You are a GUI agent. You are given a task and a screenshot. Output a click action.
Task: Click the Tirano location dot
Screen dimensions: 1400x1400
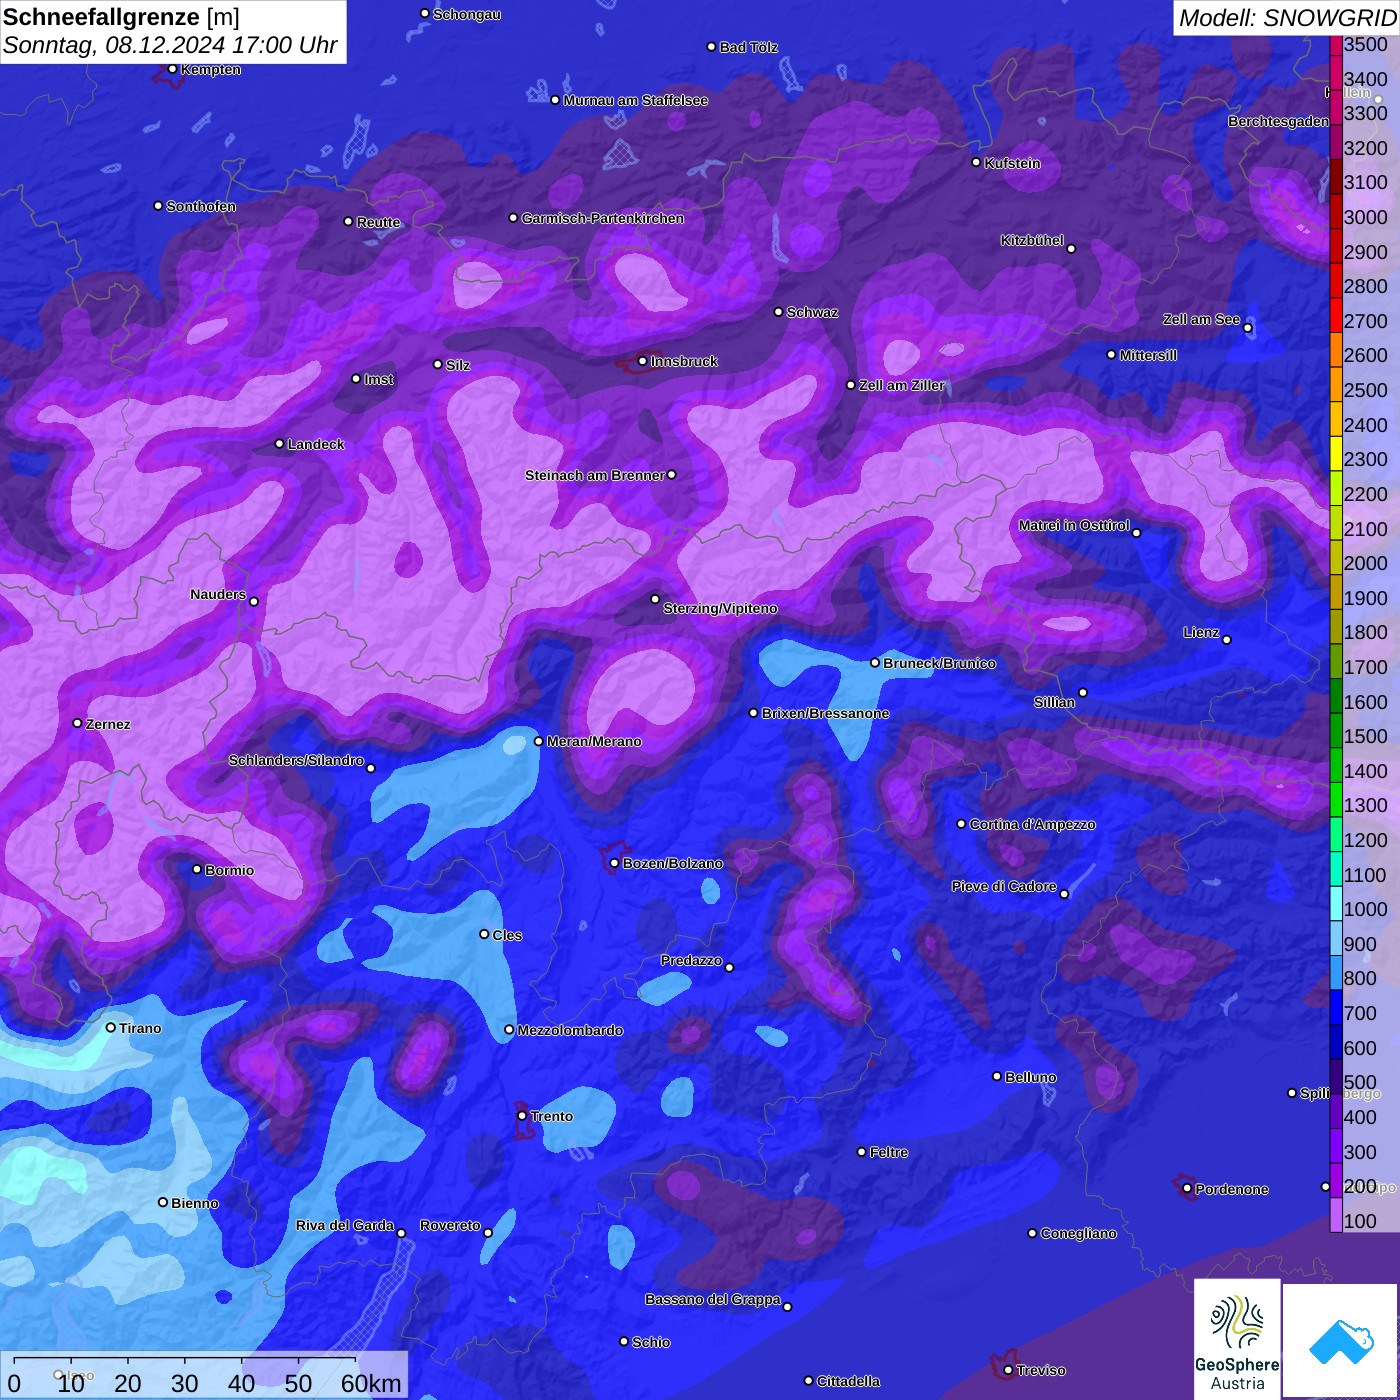pos(111,1028)
